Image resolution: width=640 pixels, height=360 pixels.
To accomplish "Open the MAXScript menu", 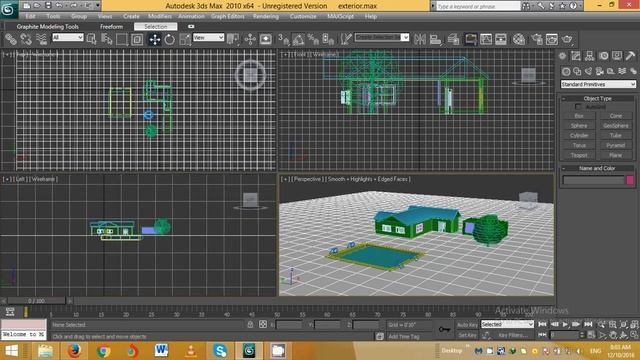I will tap(340, 16).
